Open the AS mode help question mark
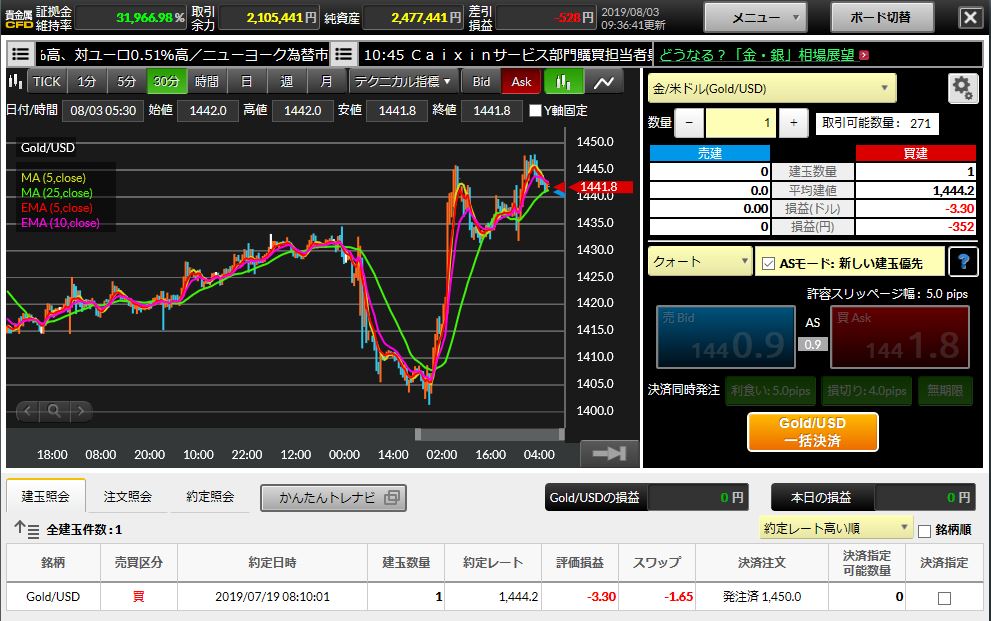991x621 pixels. (x=963, y=262)
